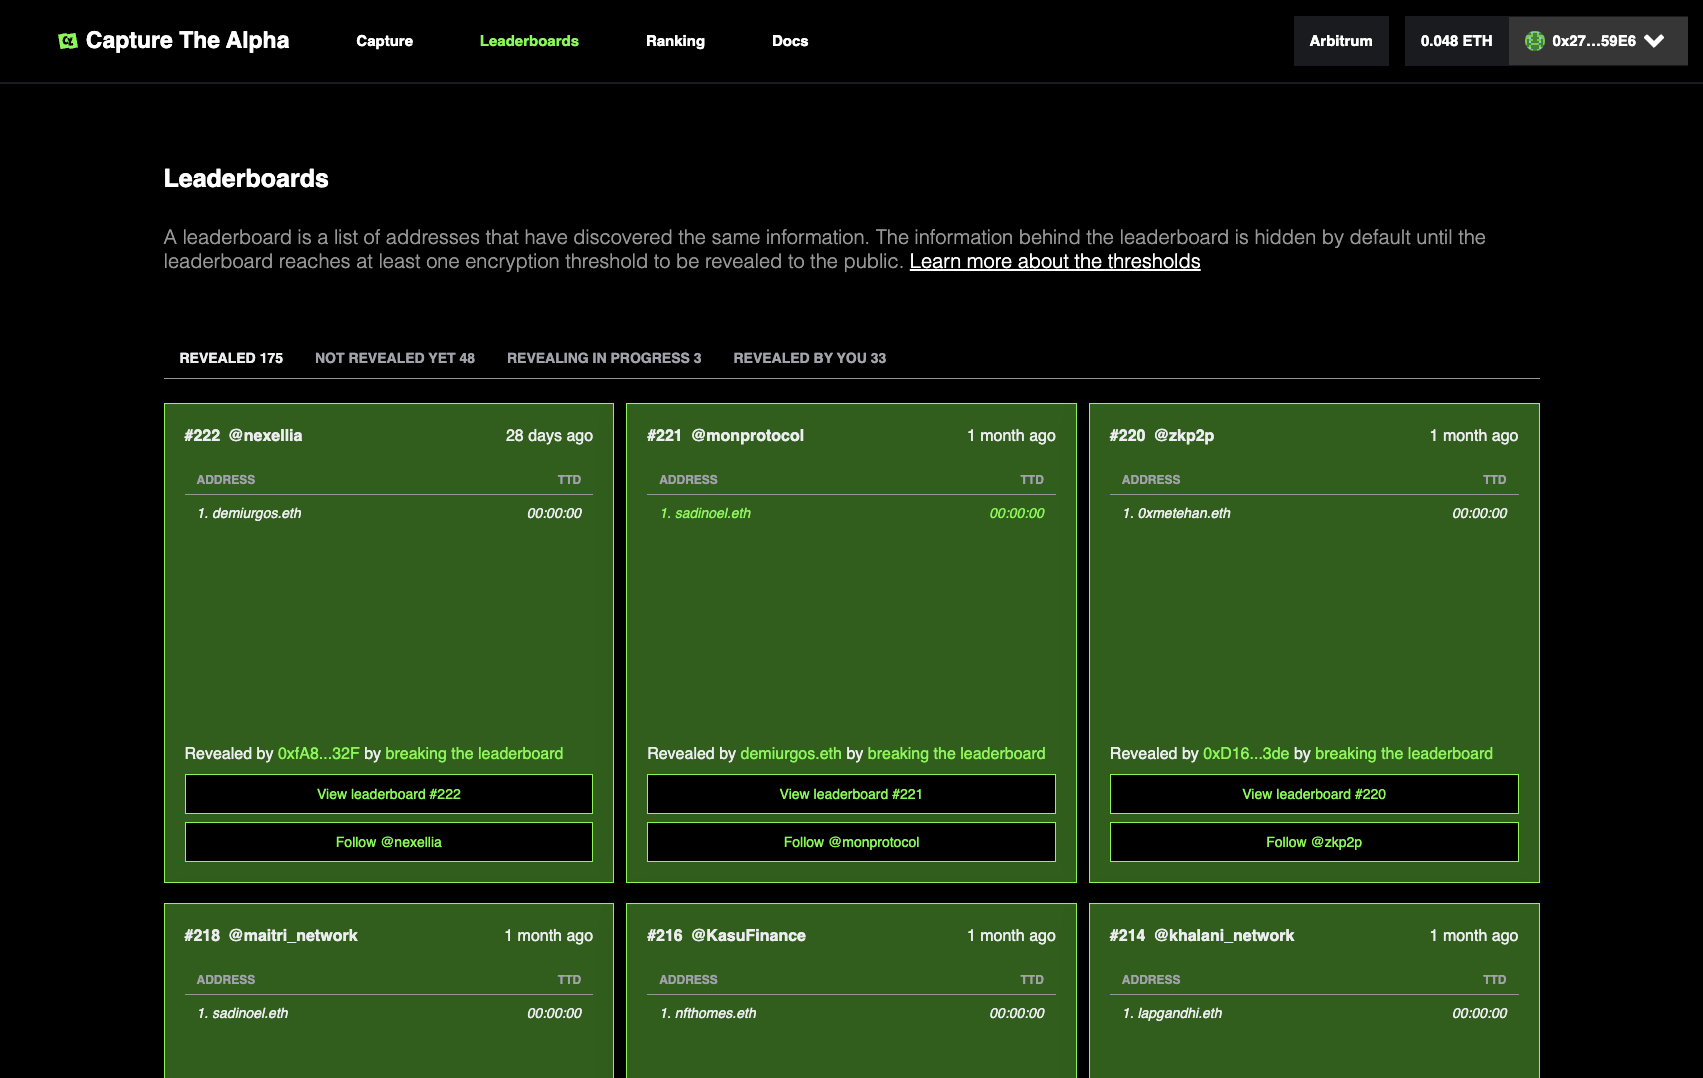Viewport: 1703px width, 1078px height.
Task: Click the wallet avatar icon
Action: pos(1534,41)
